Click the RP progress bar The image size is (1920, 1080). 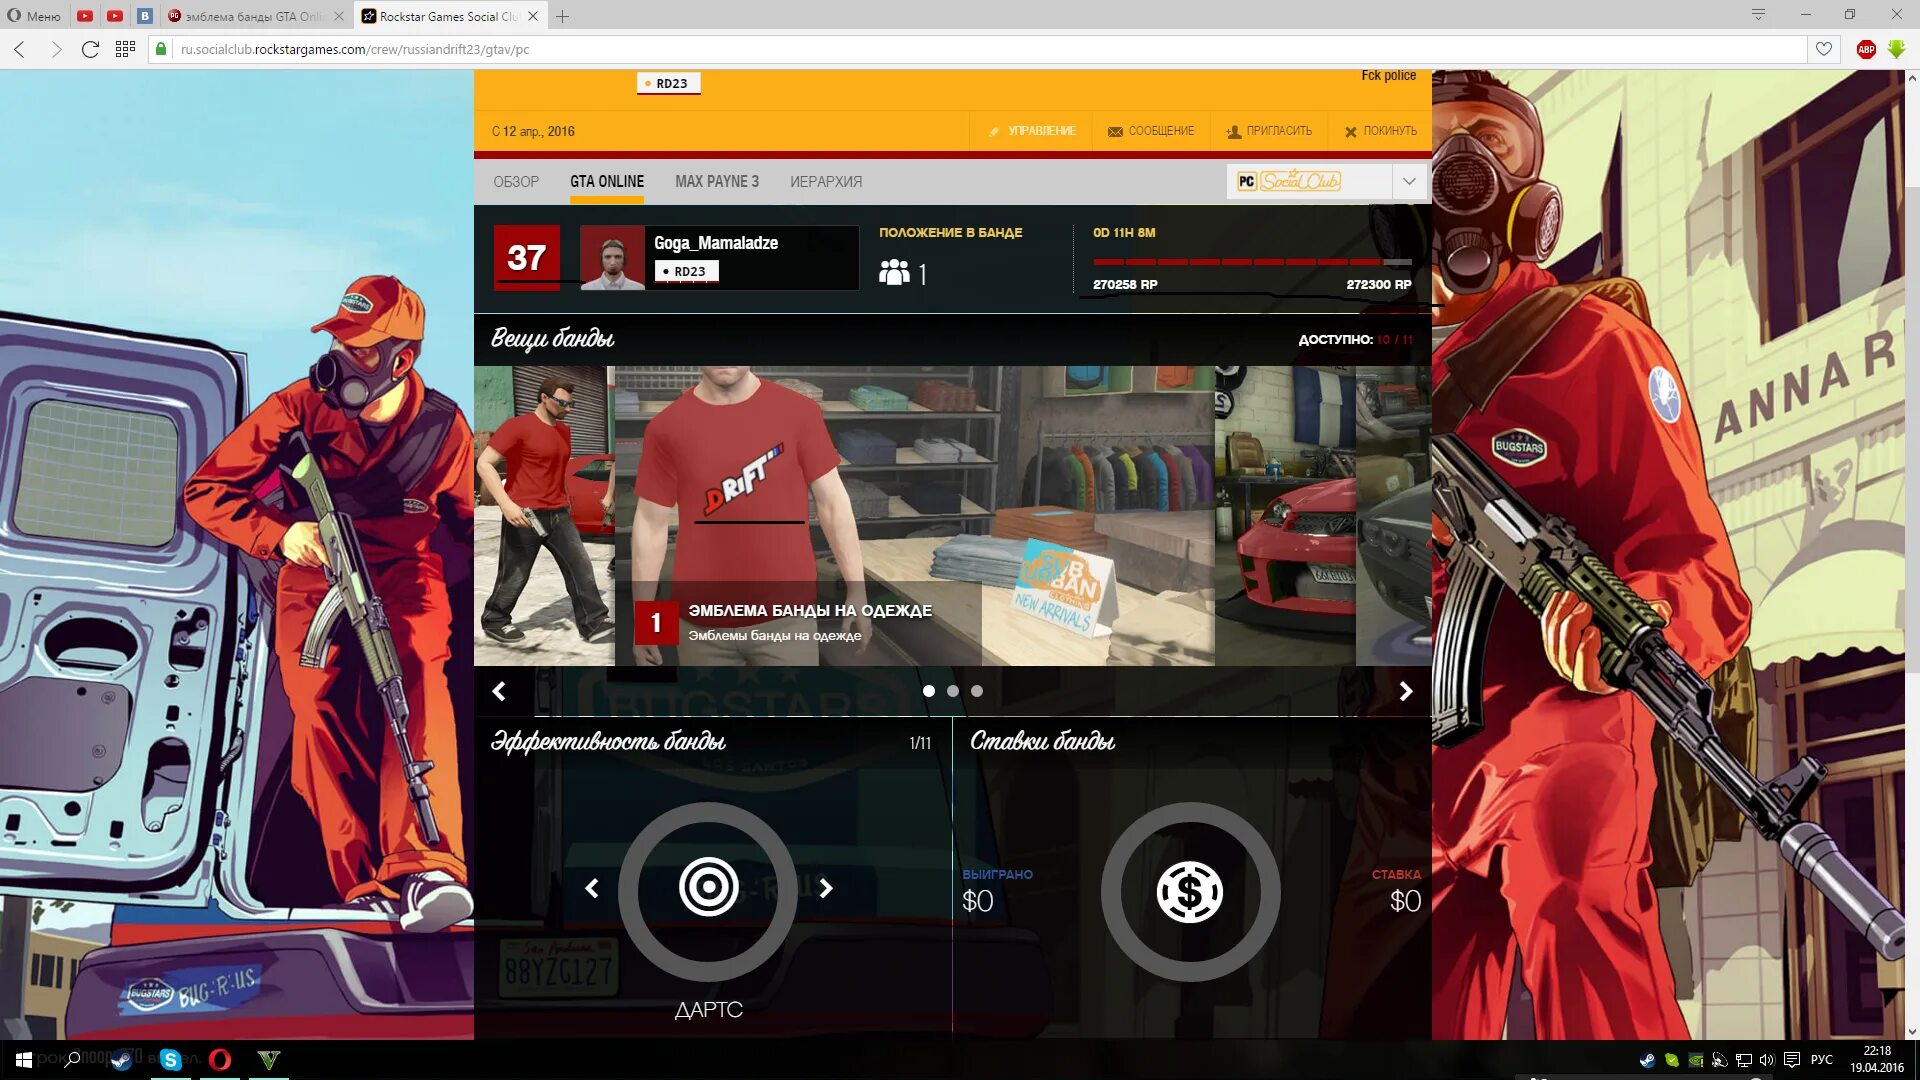click(1252, 262)
